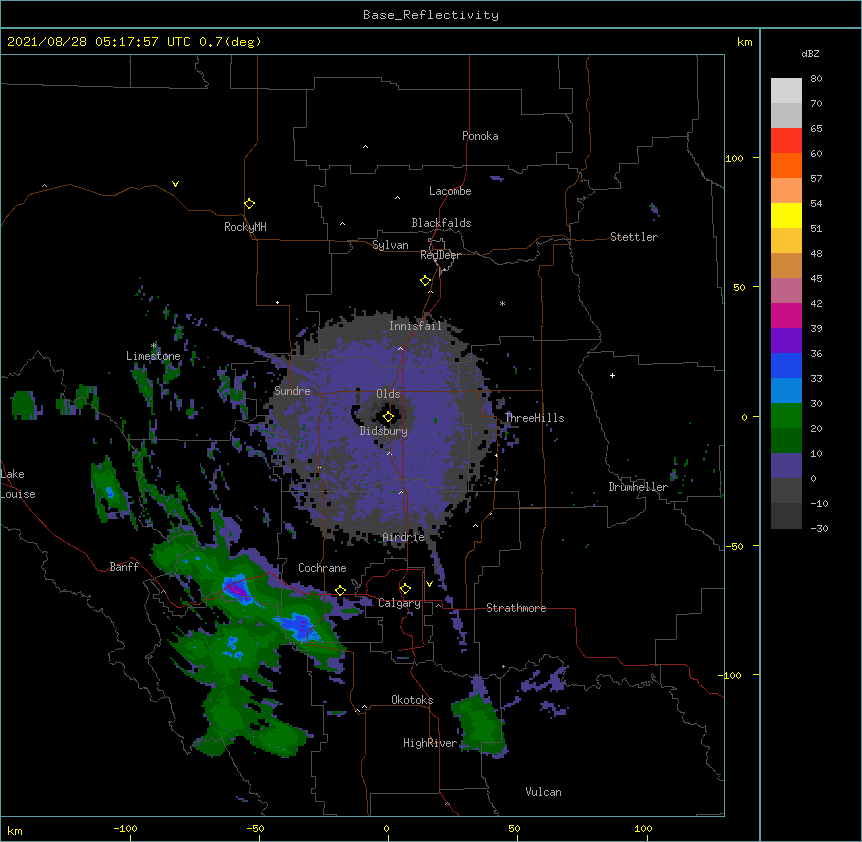Click the HighRiver label
Viewport: 862px width, 842px height.
[x=430, y=743]
